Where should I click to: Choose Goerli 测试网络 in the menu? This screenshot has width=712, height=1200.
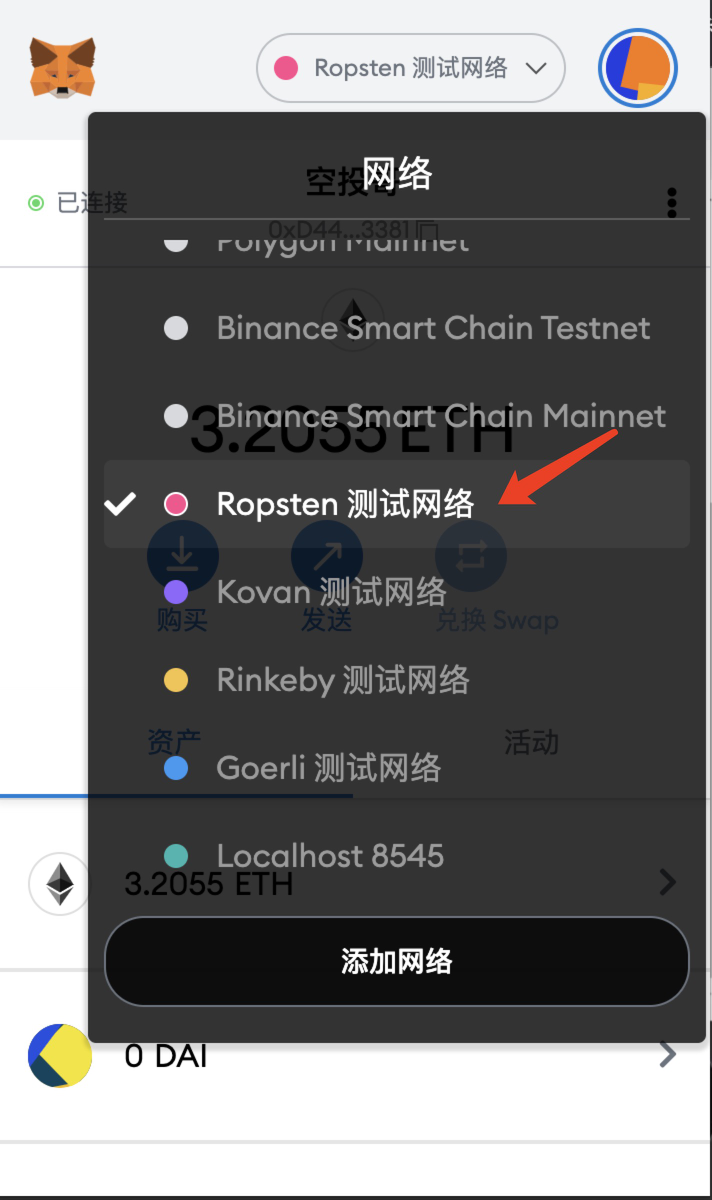pyautogui.click(x=328, y=768)
